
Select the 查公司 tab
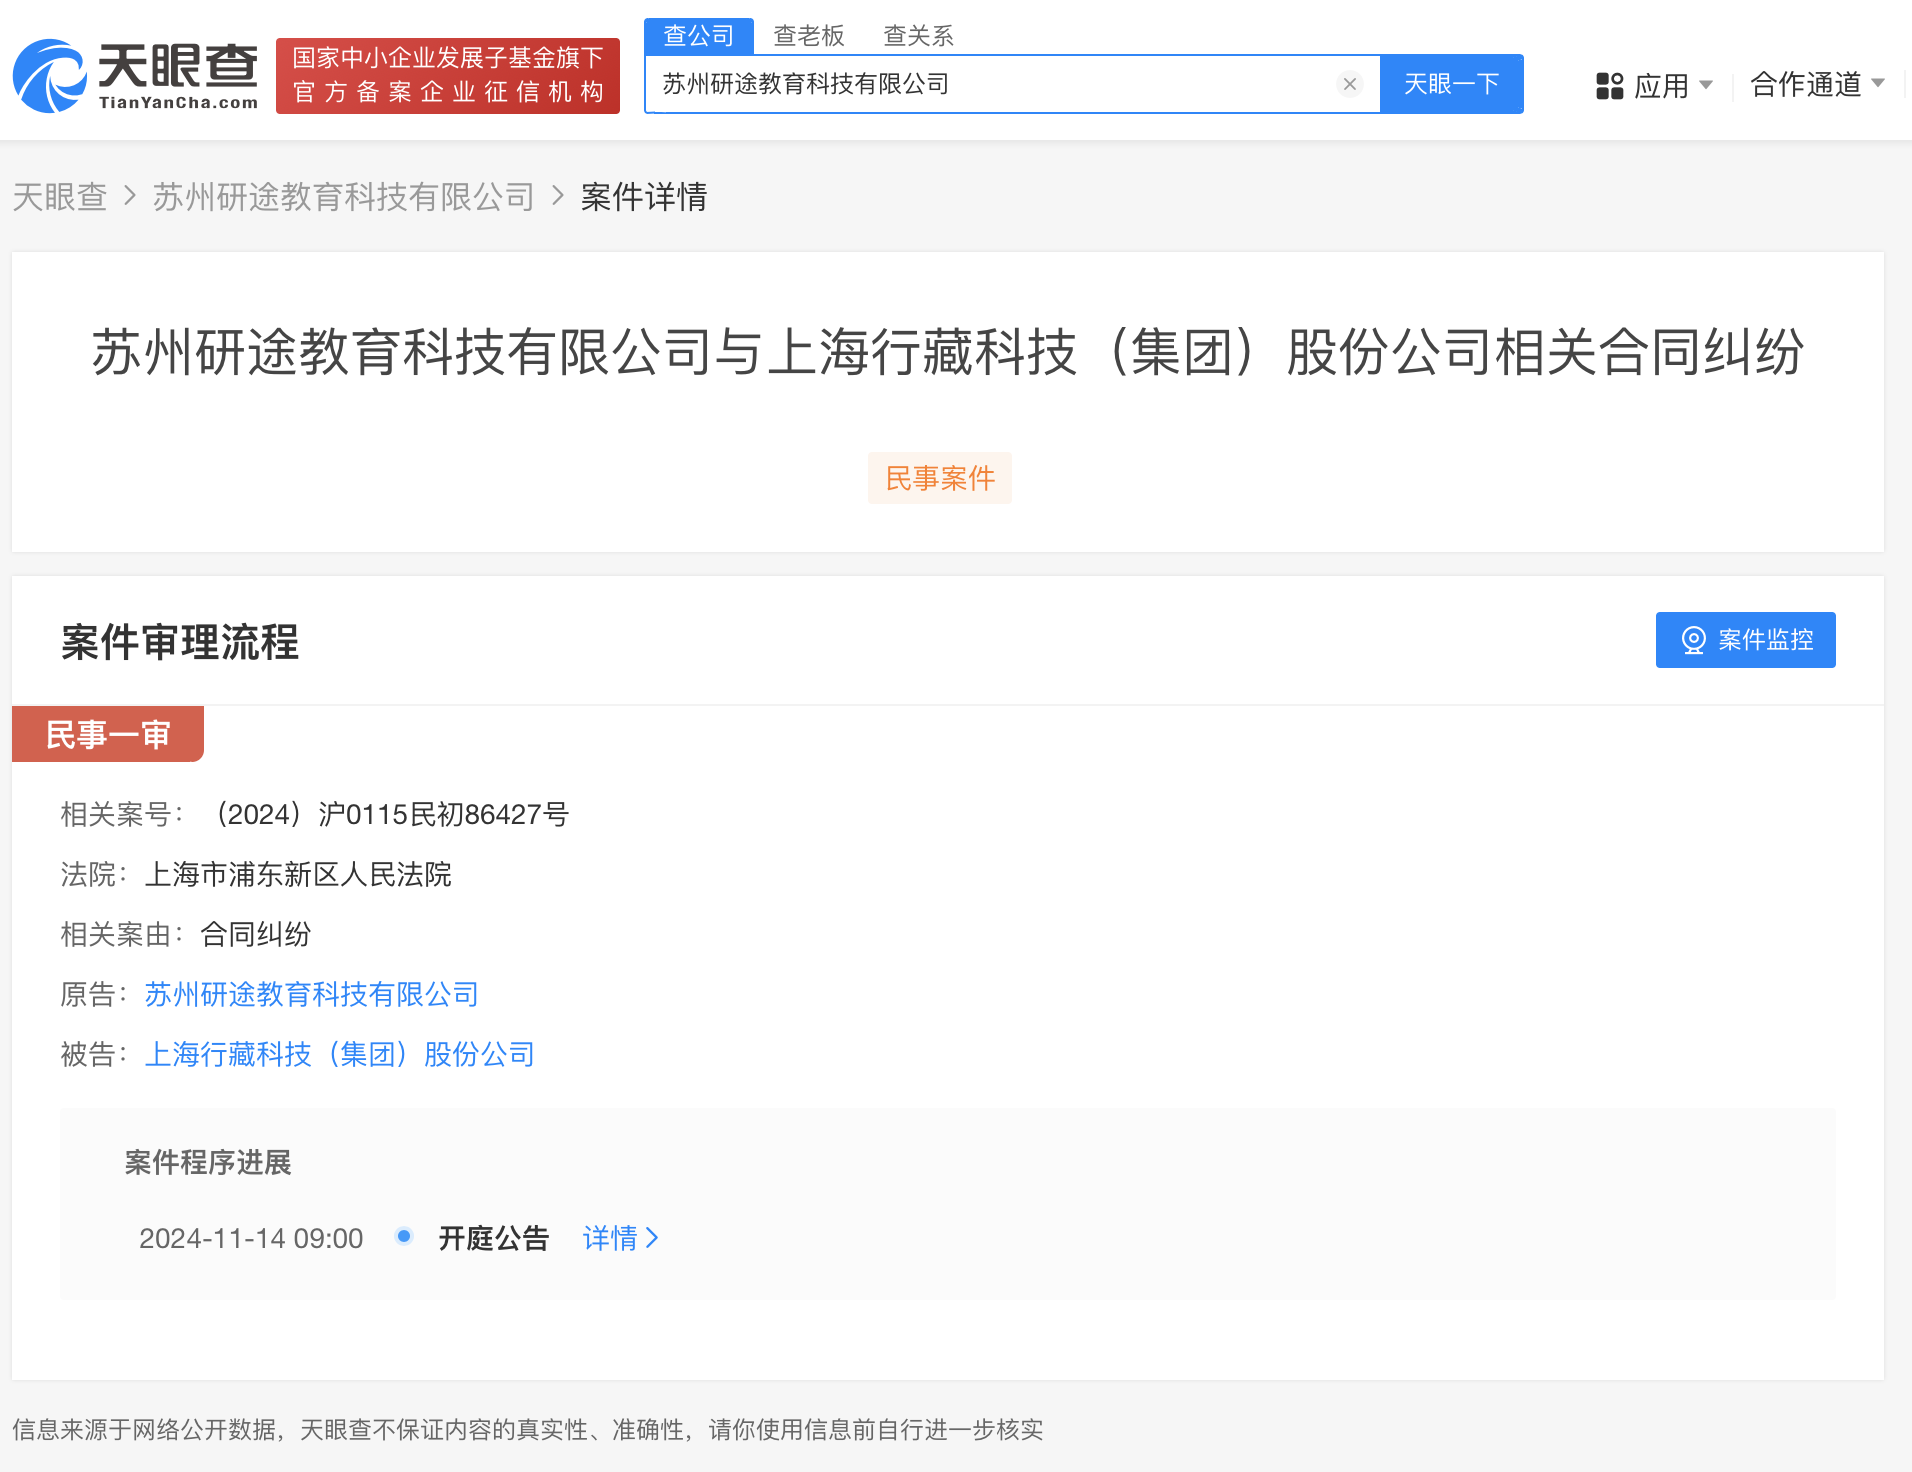tap(699, 36)
